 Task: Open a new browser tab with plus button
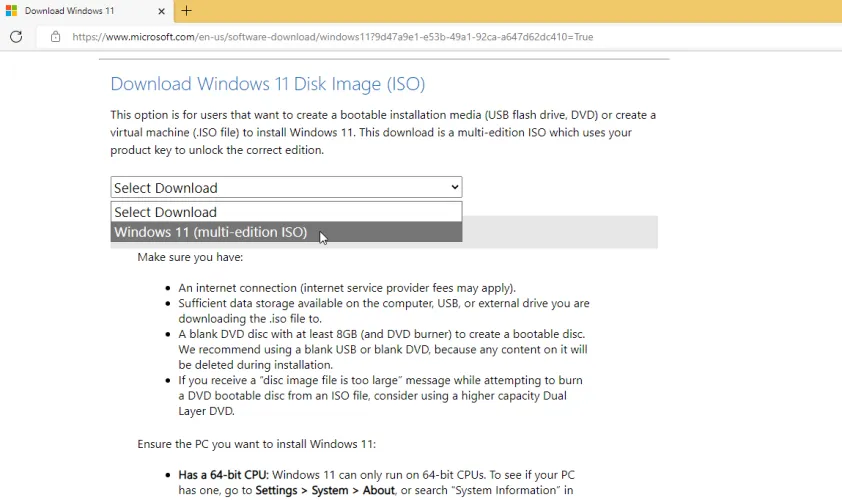click(186, 11)
